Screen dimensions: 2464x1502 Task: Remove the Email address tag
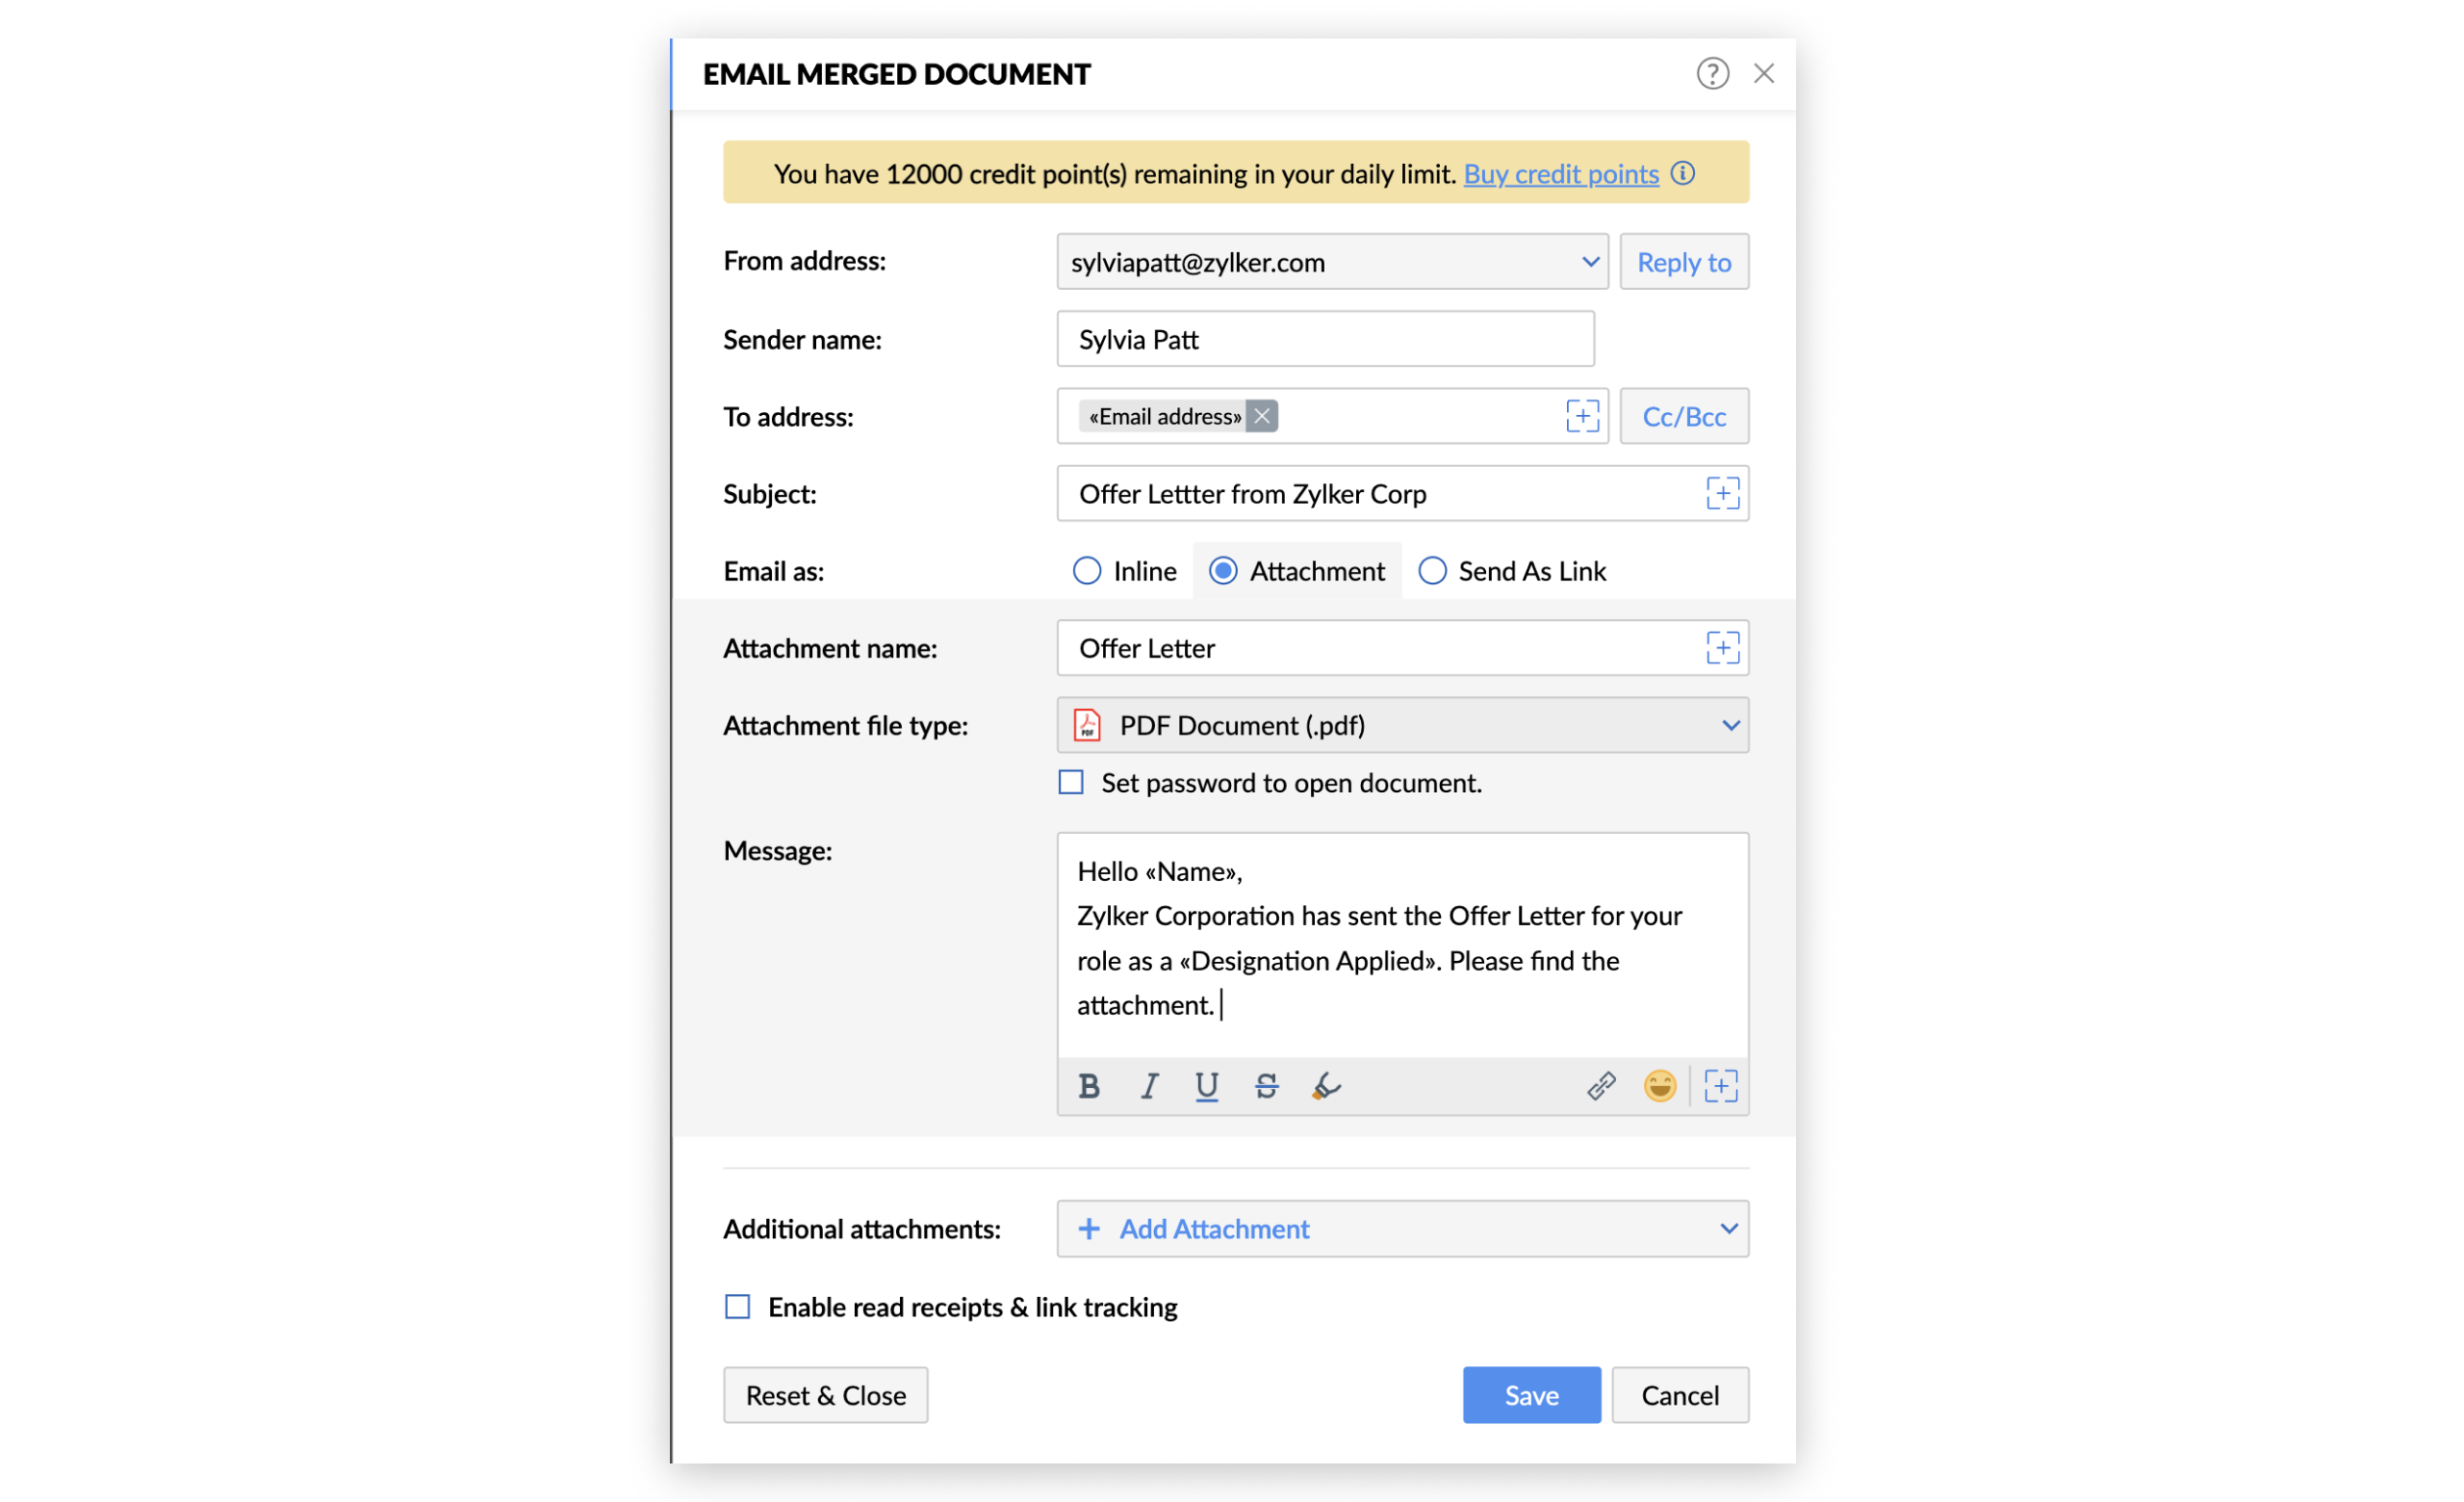point(1262,416)
